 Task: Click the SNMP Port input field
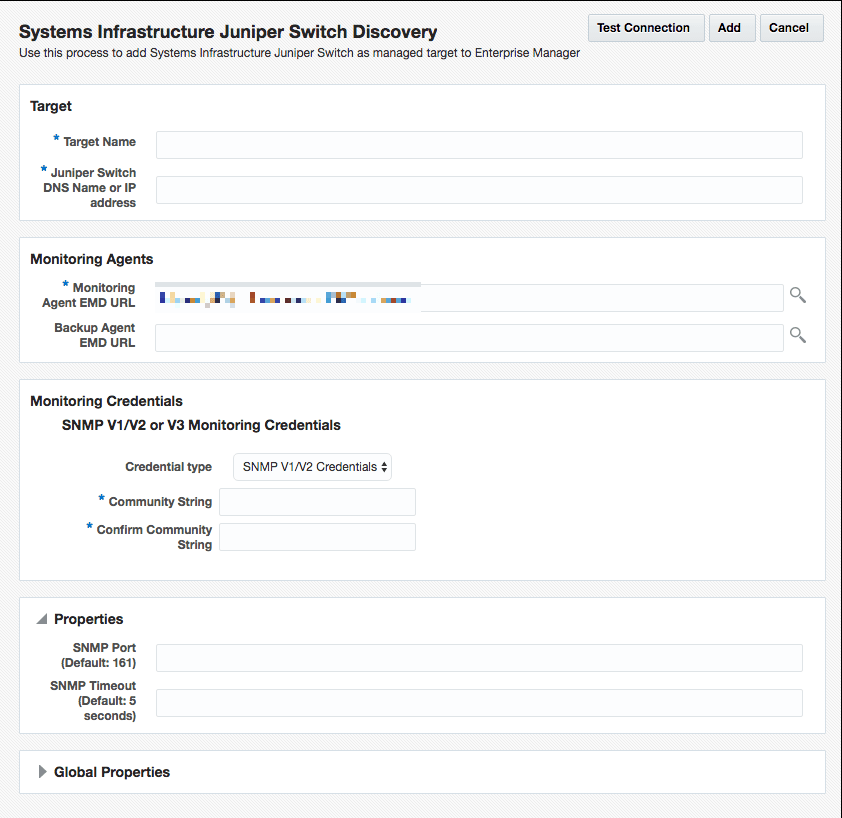[x=479, y=658]
